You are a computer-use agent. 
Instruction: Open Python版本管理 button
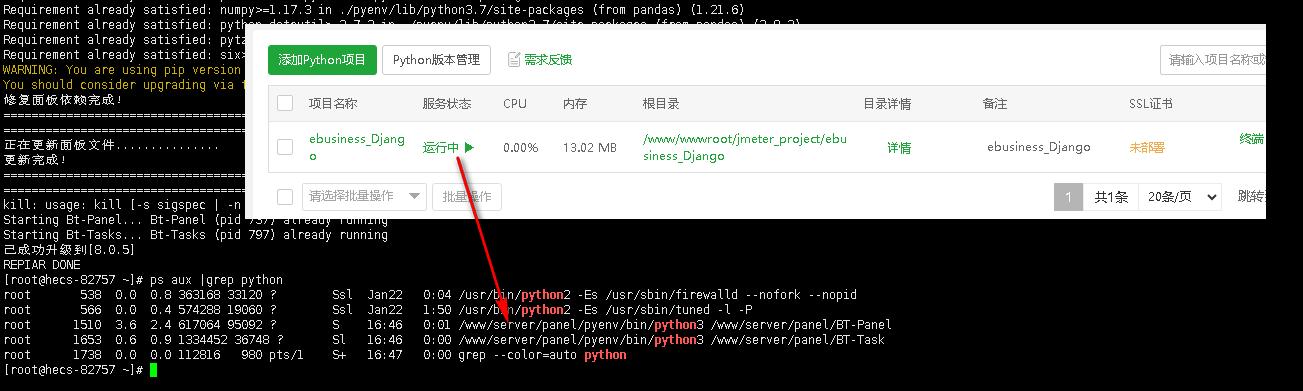[436, 59]
